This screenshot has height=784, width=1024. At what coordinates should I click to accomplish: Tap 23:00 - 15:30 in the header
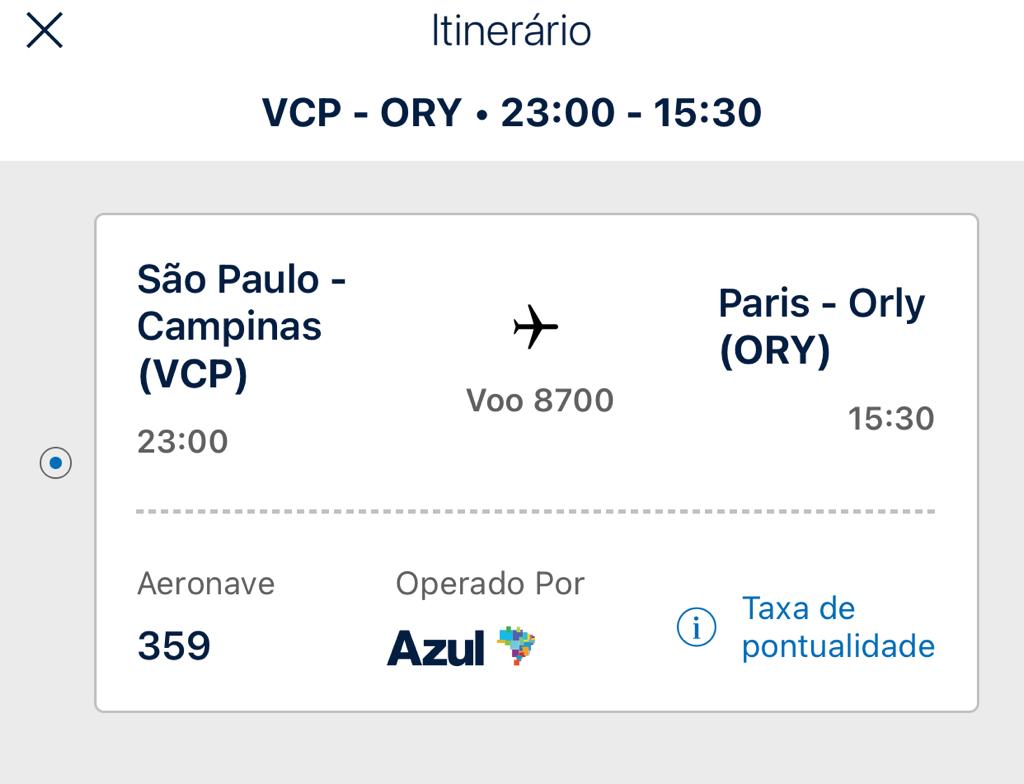coord(631,112)
